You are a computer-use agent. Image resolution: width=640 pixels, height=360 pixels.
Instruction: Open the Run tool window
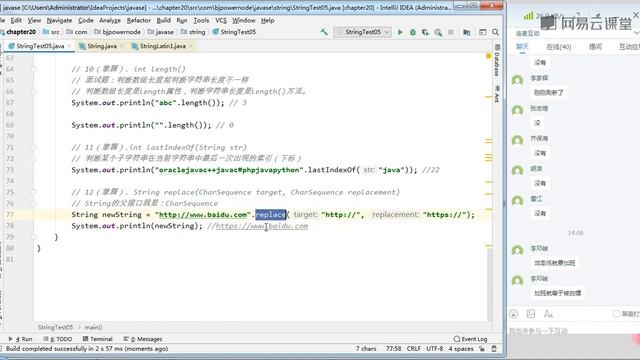point(20,339)
